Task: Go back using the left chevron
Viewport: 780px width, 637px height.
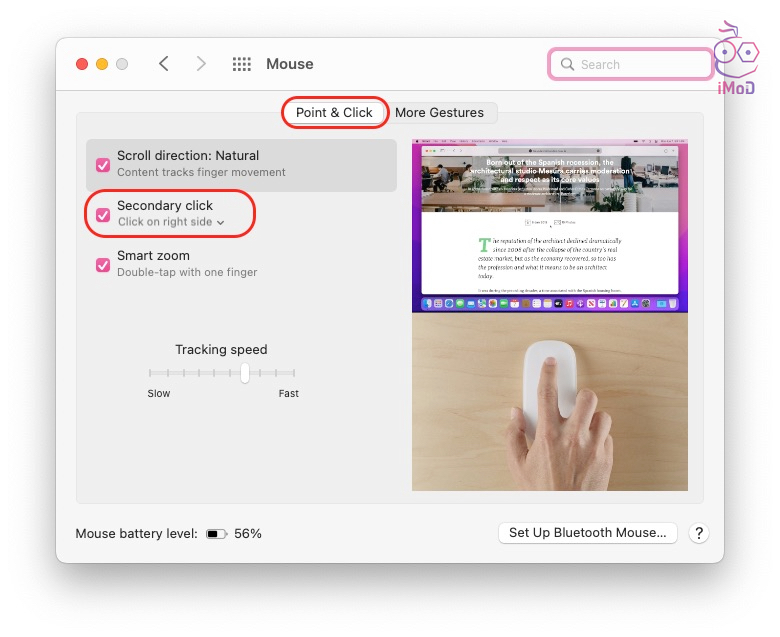Action: (x=164, y=64)
